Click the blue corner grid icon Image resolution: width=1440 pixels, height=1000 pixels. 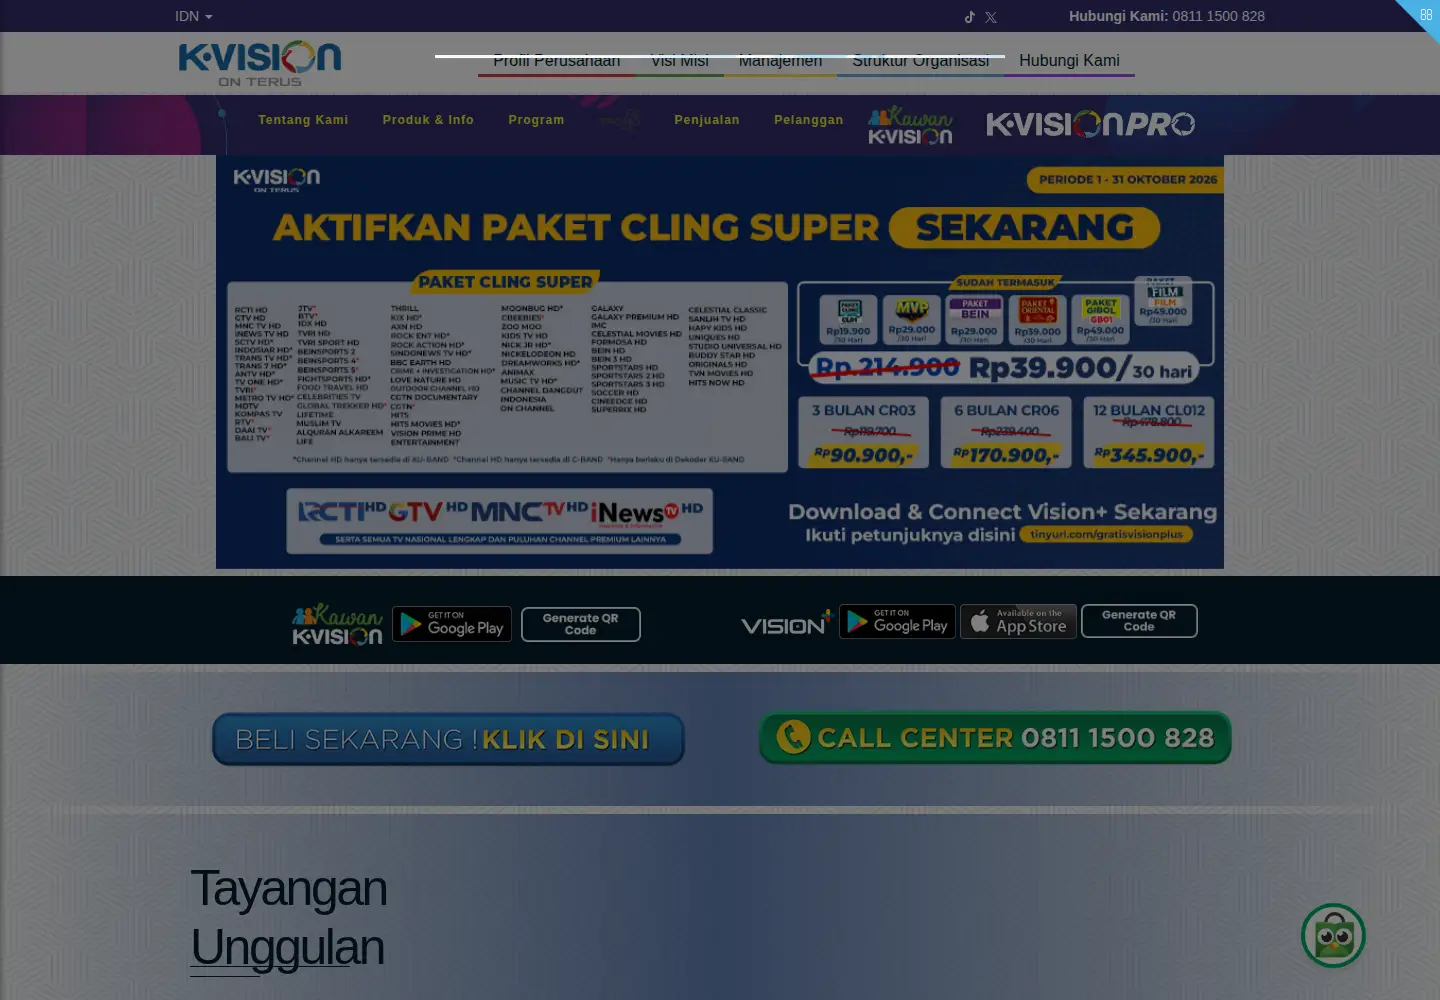tap(1426, 14)
